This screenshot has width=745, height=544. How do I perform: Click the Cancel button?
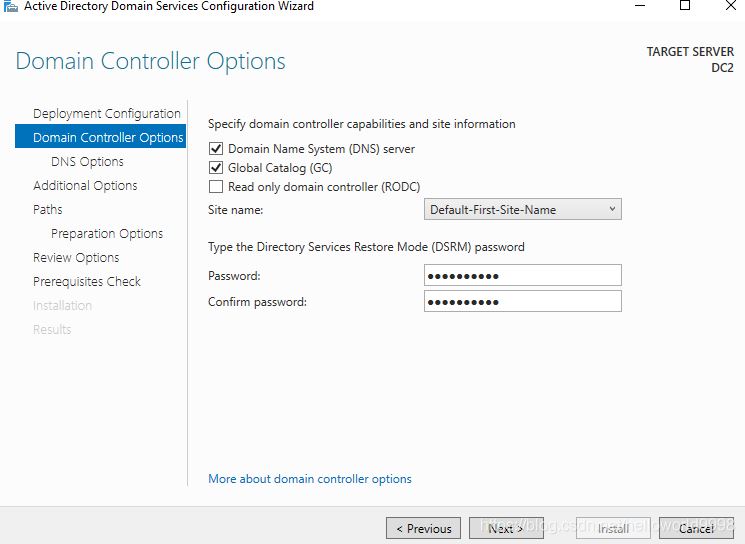696,528
